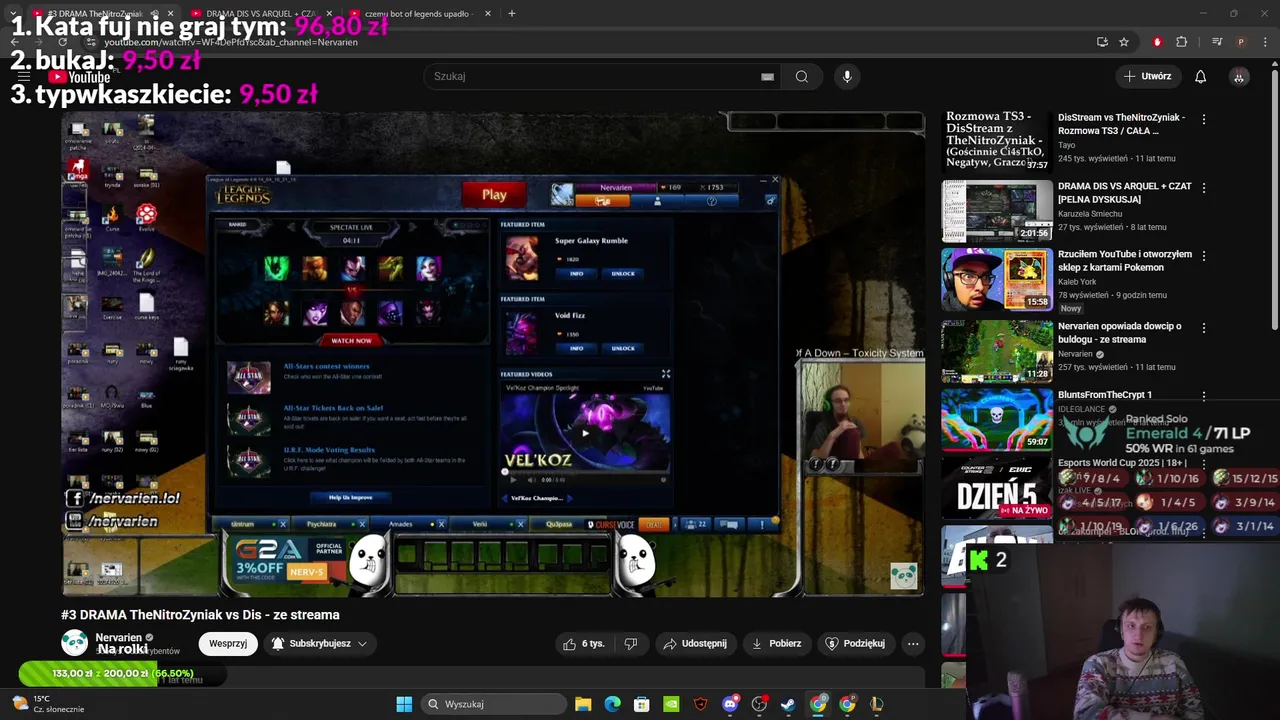Click the Windows taskbar Wyszukaj search box
The height and width of the screenshot is (720, 1280).
(492, 704)
